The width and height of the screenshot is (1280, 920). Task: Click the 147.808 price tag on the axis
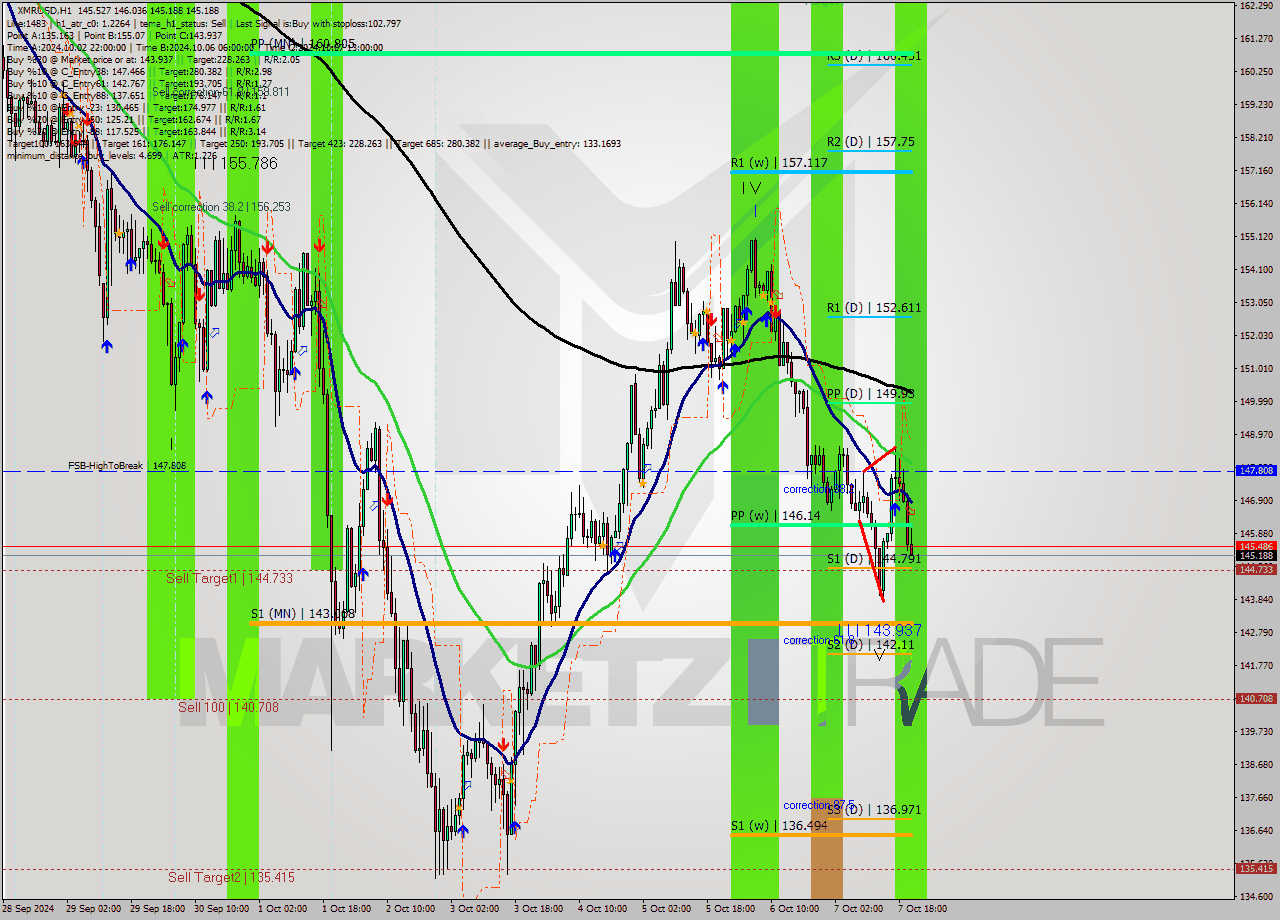tap(1256, 470)
